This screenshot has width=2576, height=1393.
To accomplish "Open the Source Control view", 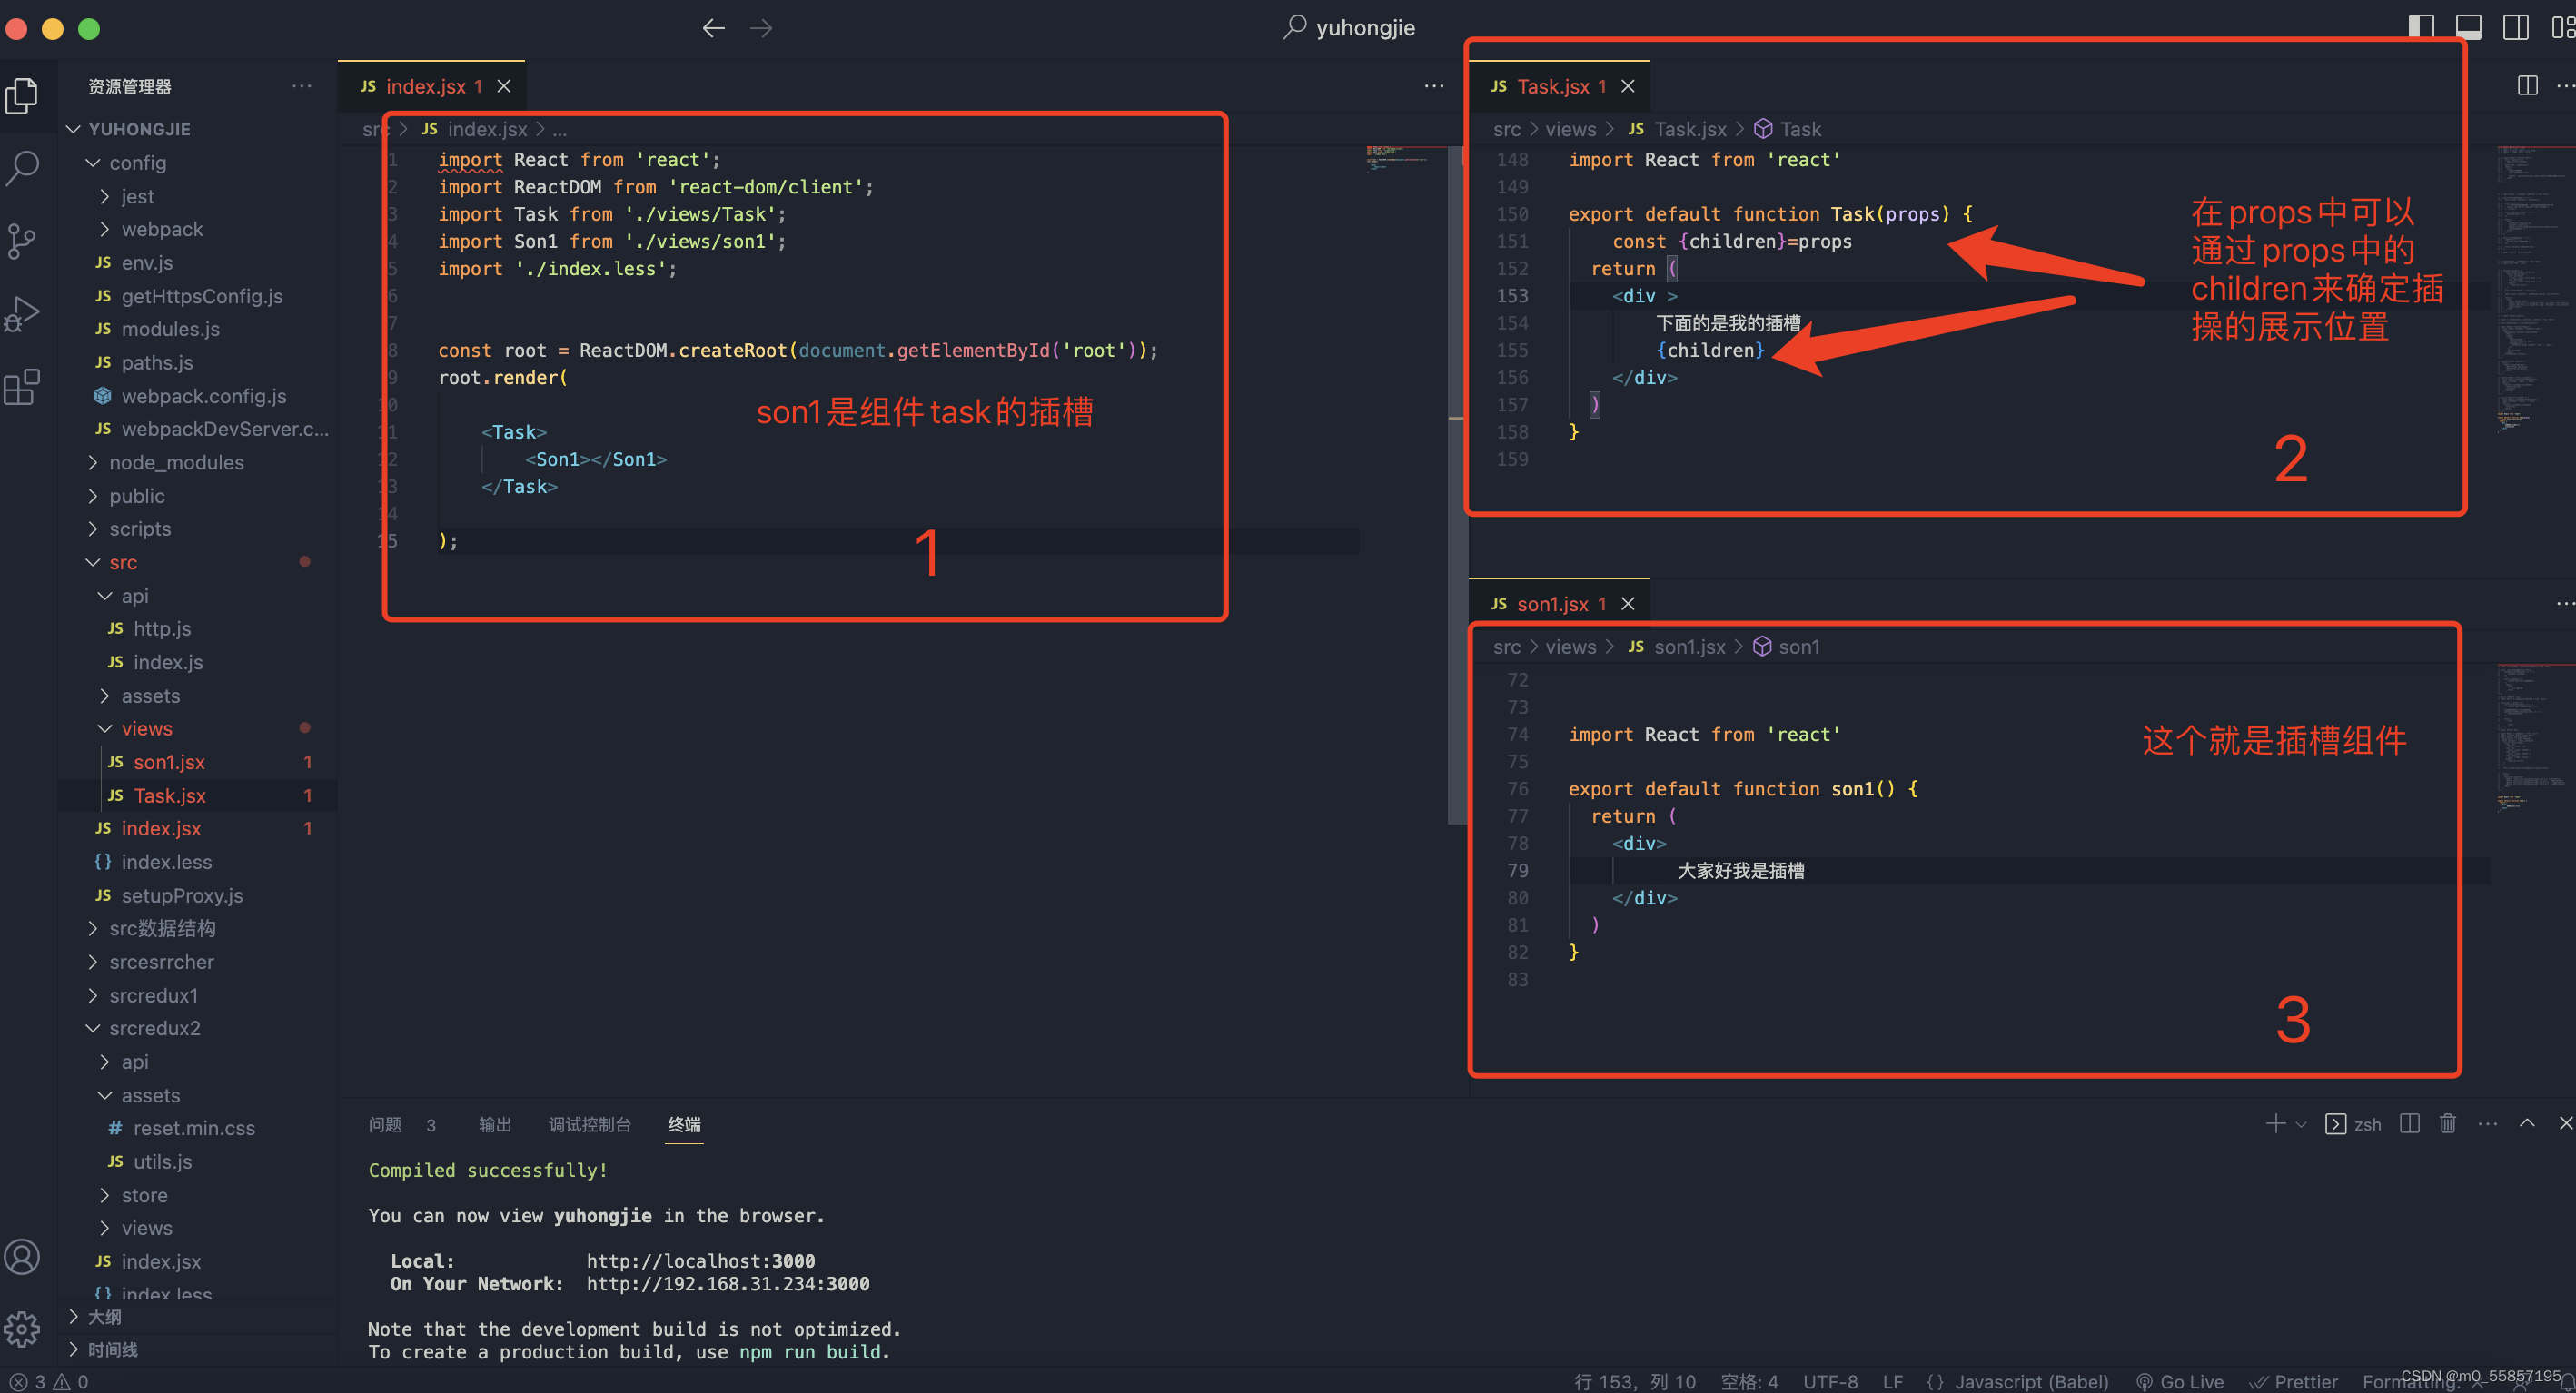I will click(23, 241).
